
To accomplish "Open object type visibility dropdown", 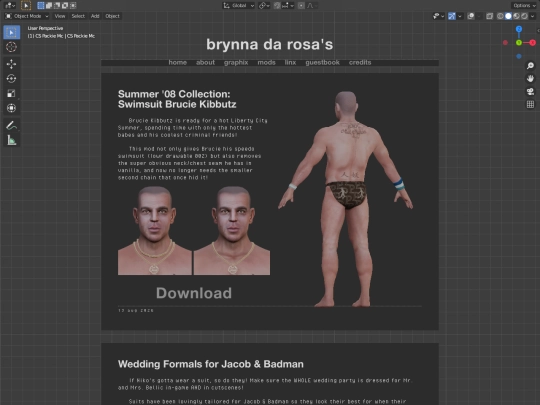I will [x=438, y=16].
